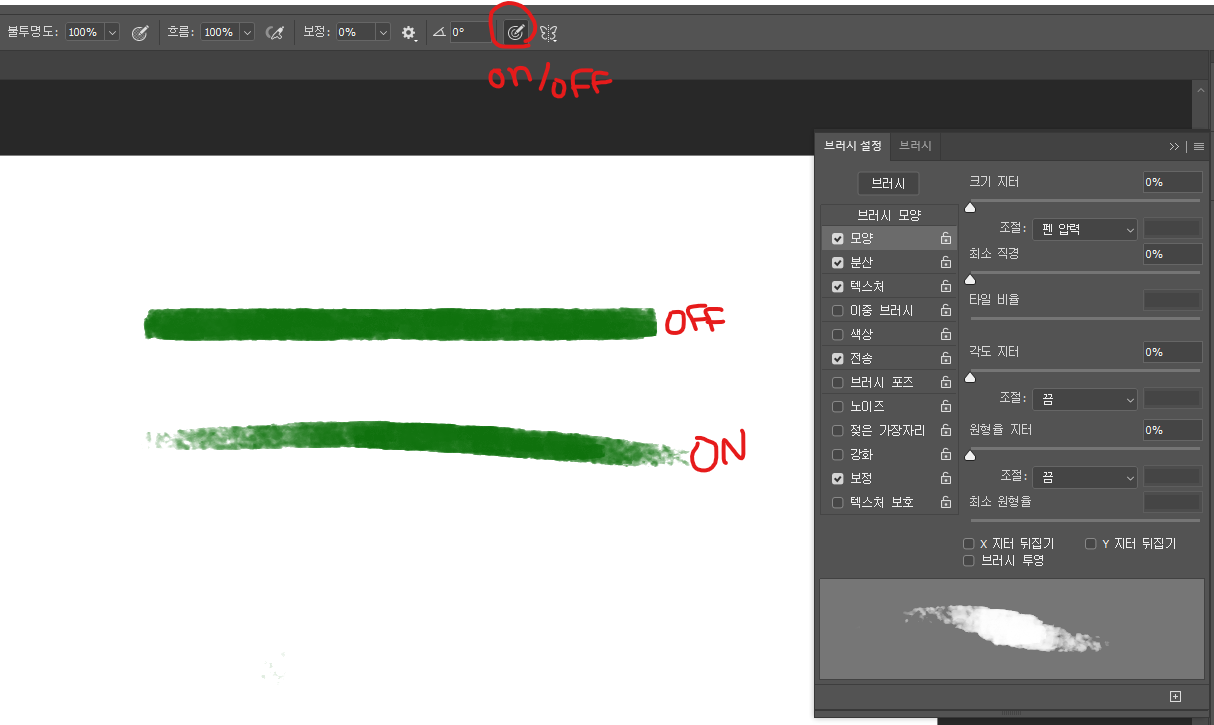Click the brush stroke preview thumbnail
Image resolution: width=1214 pixels, height=725 pixels.
[1011, 629]
